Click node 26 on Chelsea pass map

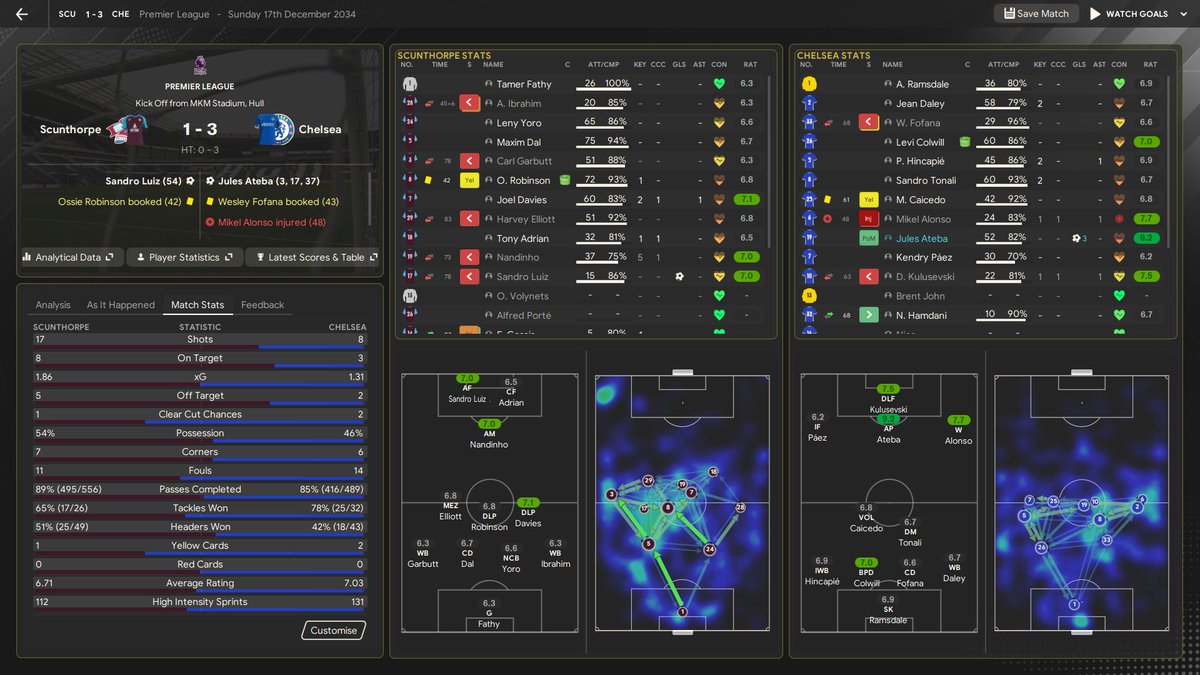click(1042, 547)
